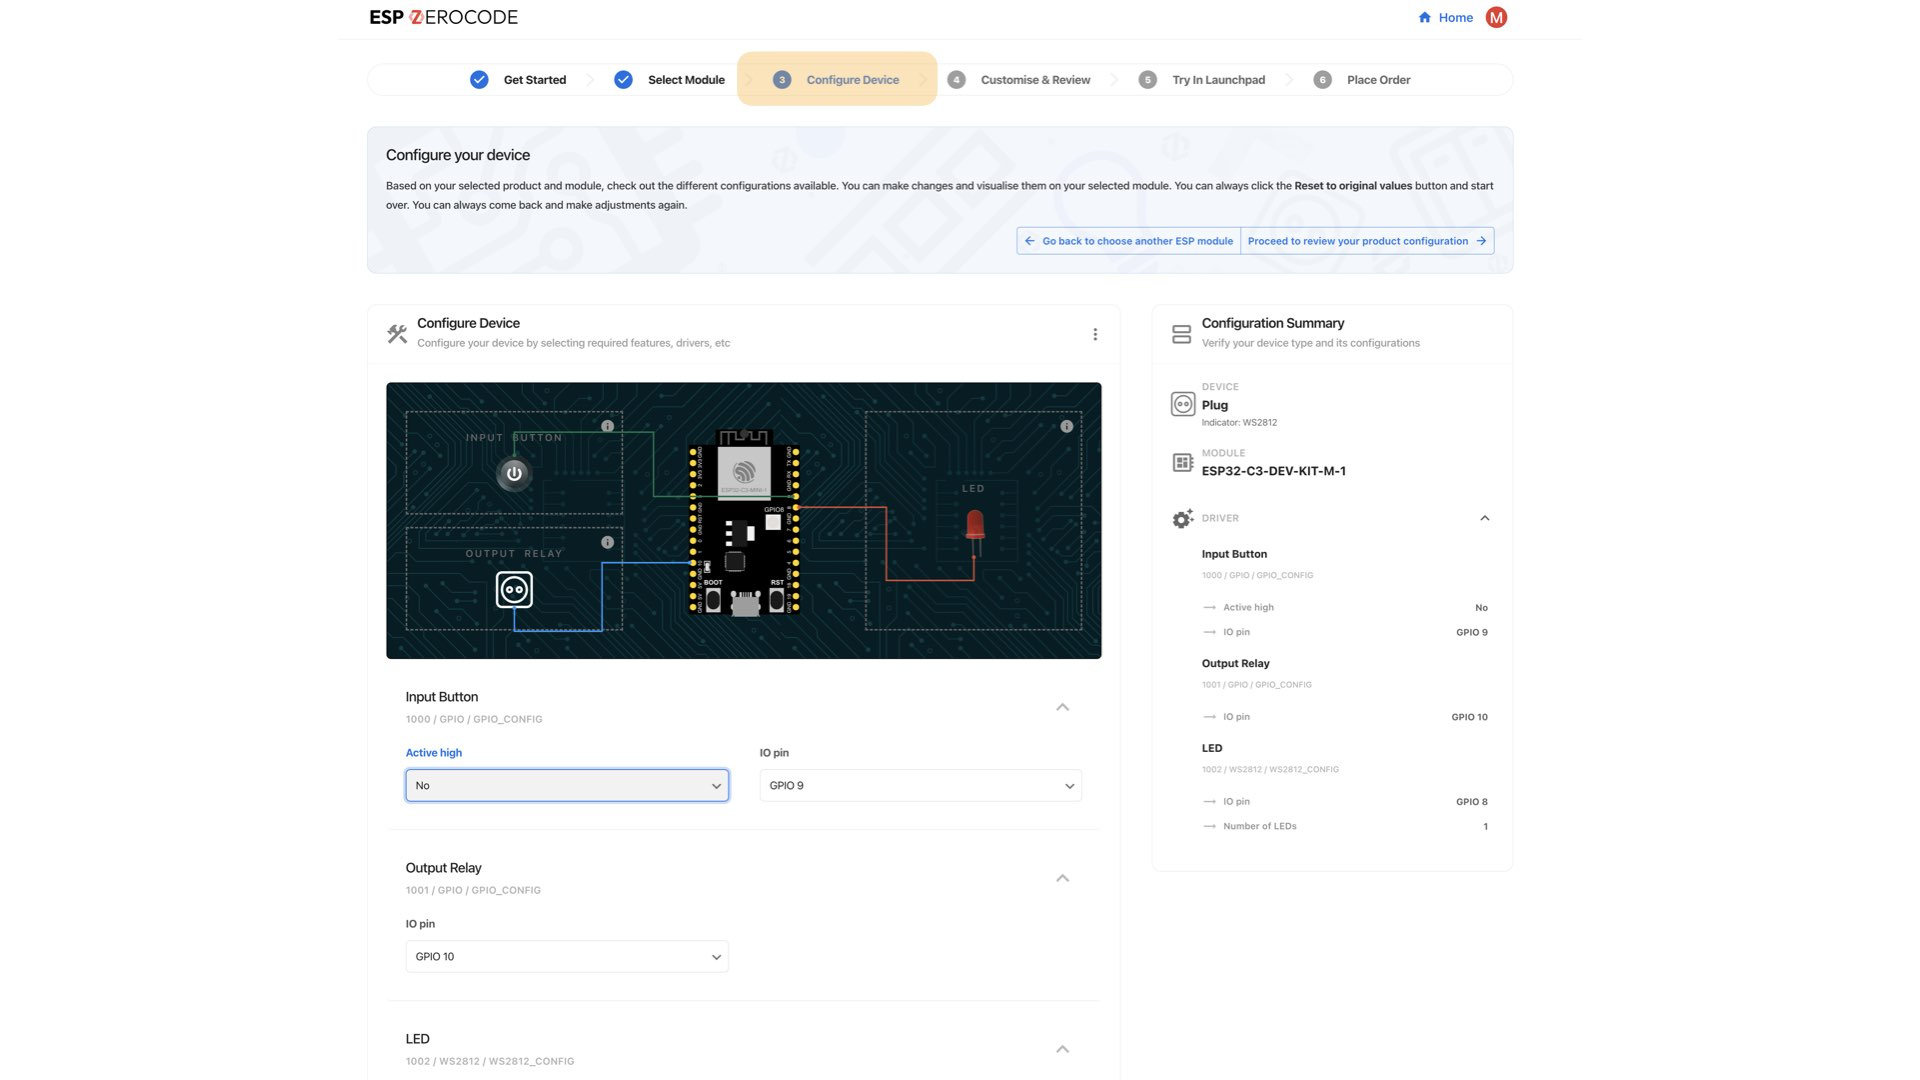The width and height of the screenshot is (1920, 1080).
Task: Click the Driver gear icon in the summary panel
Action: pos(1182,519)
